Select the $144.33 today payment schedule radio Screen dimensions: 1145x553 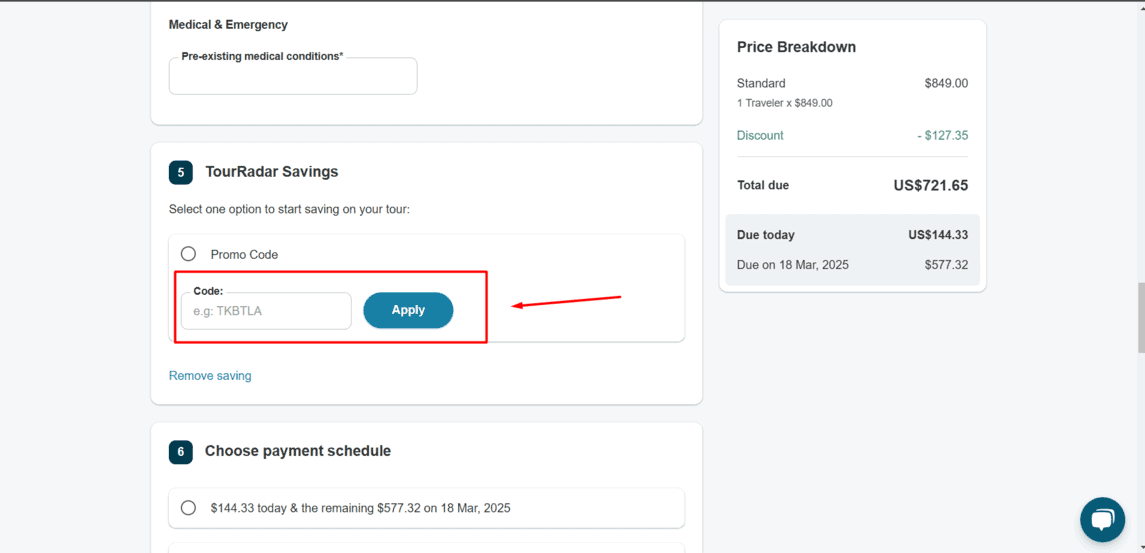click(188, 508)
